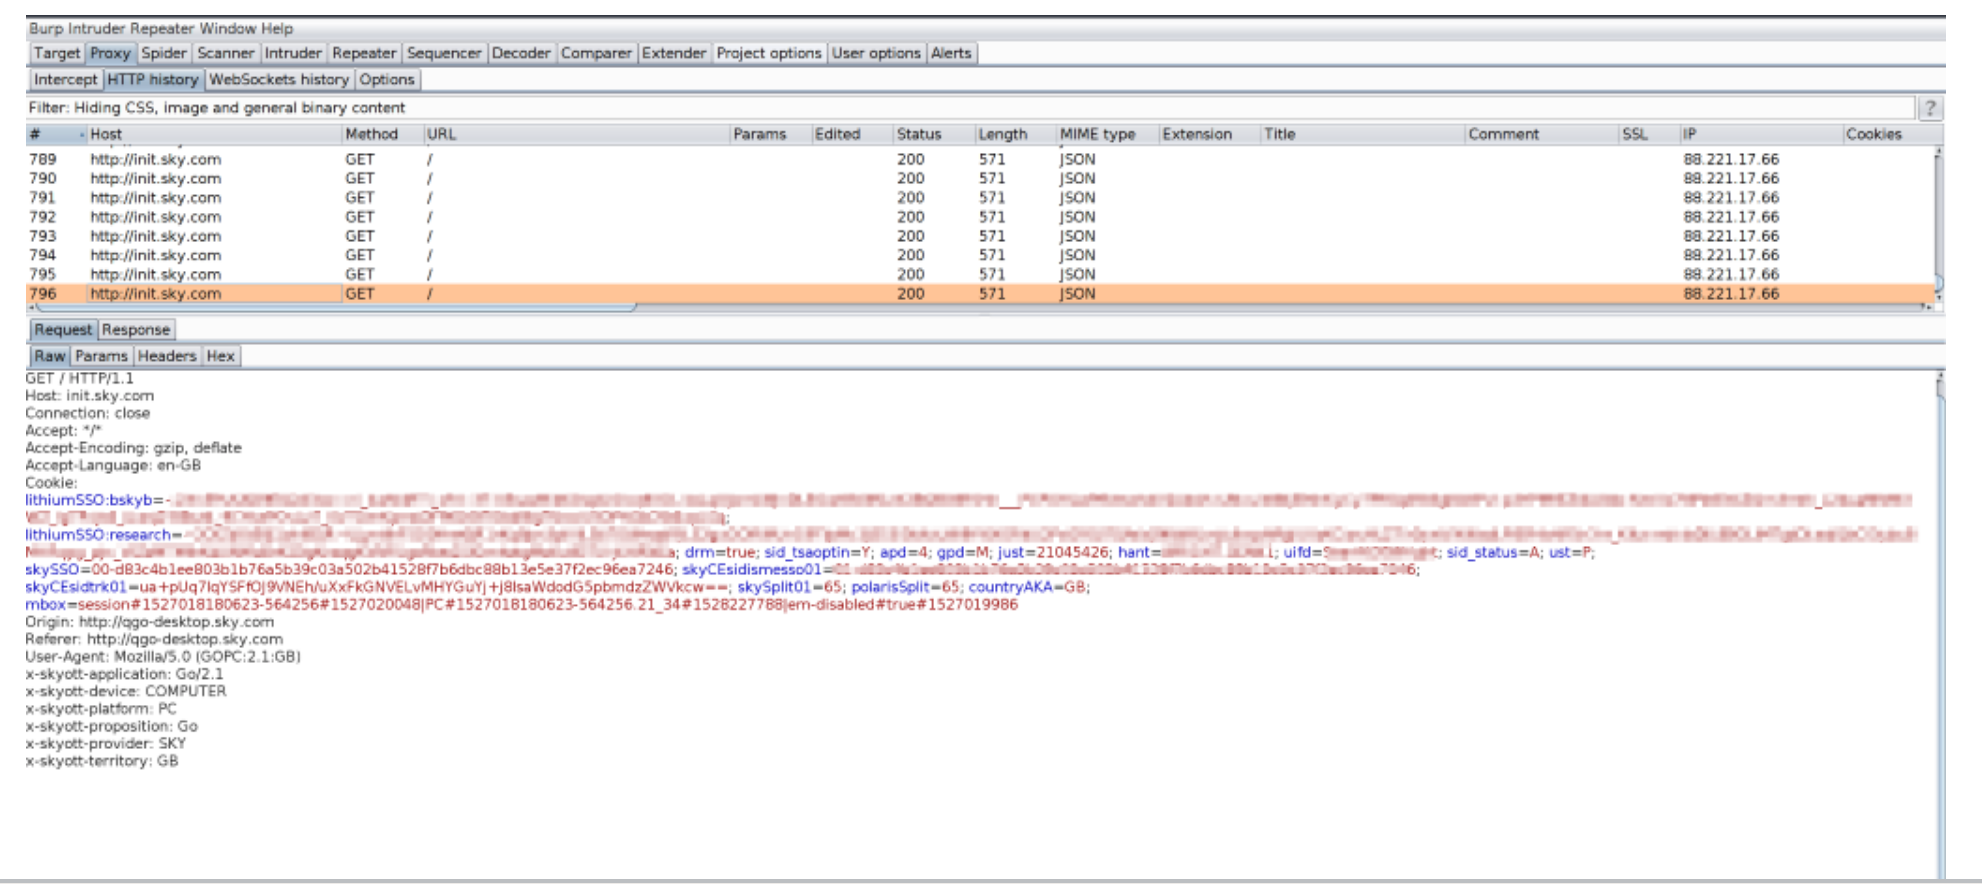The height and width of the screenshot is (884, 1982).
Task: Open the Alerts tab
Action: [x=951, y=53]
